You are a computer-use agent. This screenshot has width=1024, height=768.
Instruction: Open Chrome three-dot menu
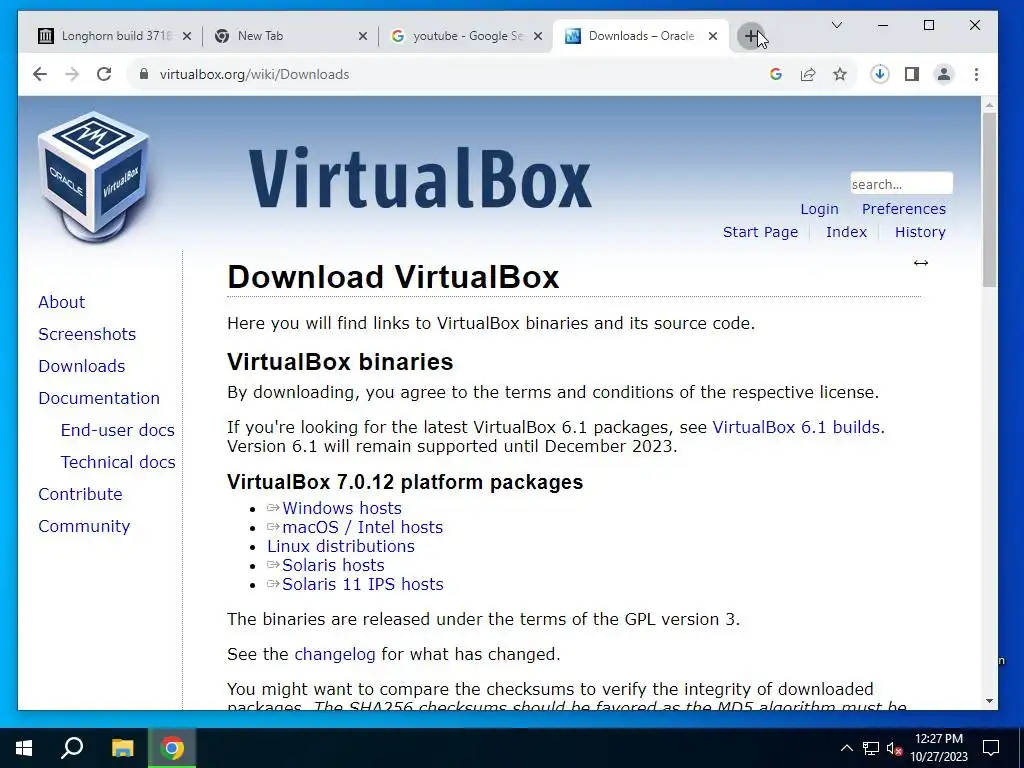coord(976,74)
